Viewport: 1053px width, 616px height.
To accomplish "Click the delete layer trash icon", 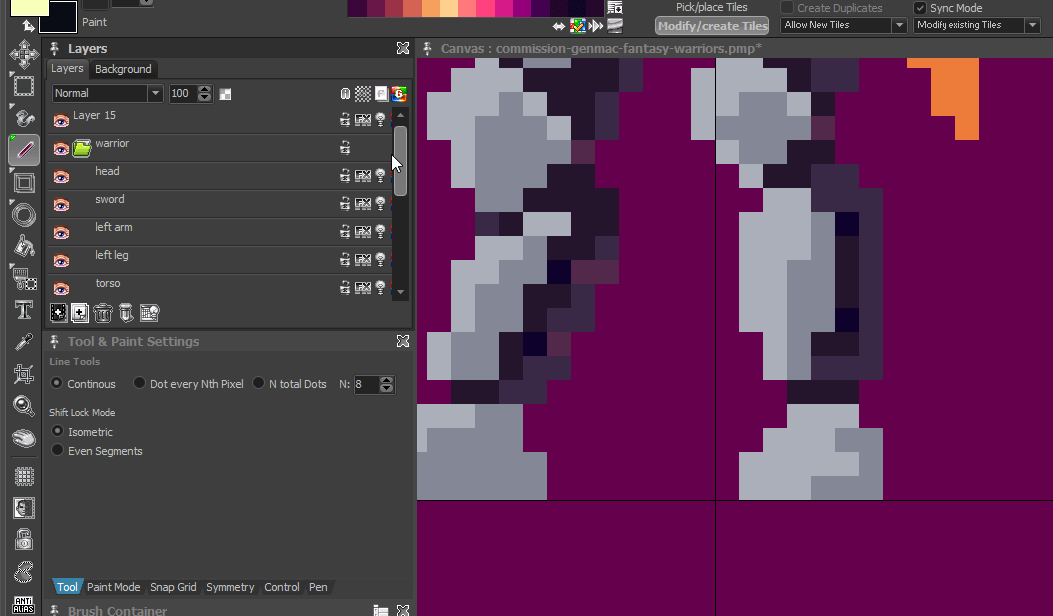I will 102,313.
